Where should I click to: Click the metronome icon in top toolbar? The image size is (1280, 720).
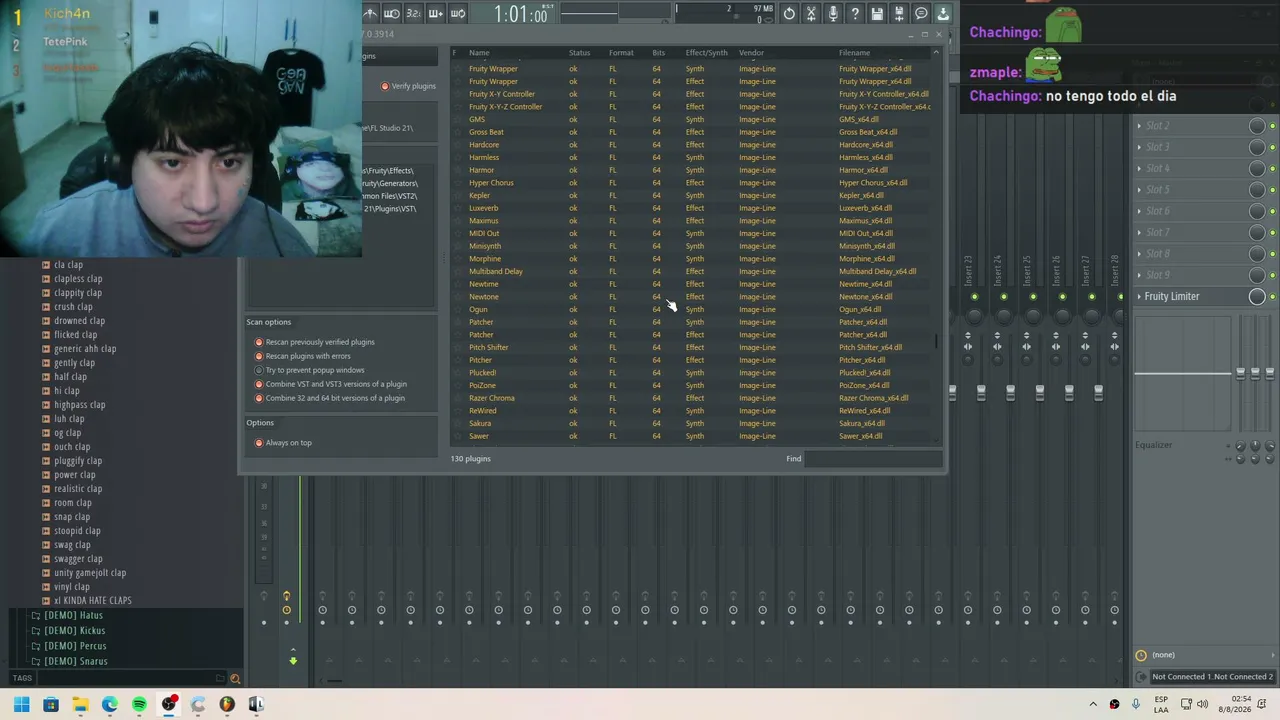tap(369, 13)
